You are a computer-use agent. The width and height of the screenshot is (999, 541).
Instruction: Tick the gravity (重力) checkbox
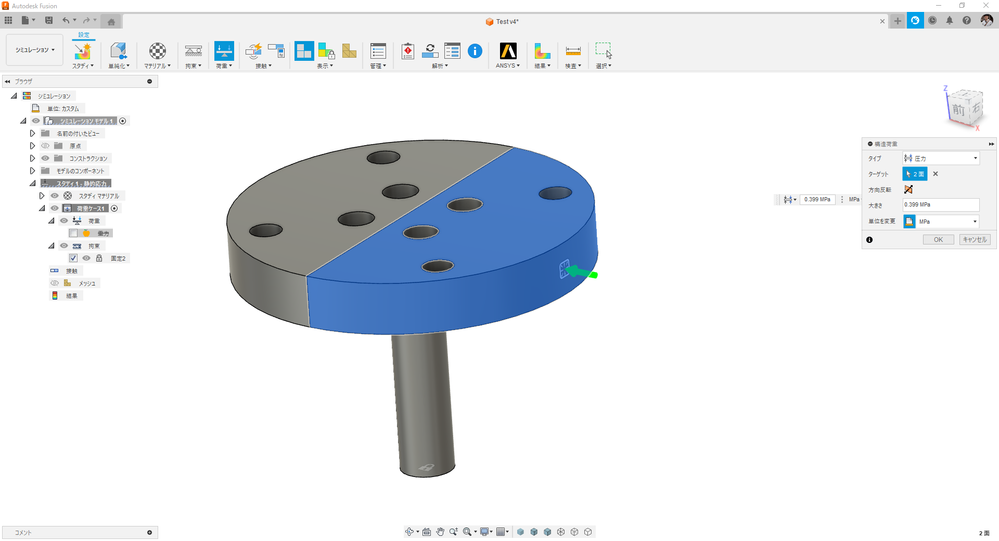click(73, 233)
